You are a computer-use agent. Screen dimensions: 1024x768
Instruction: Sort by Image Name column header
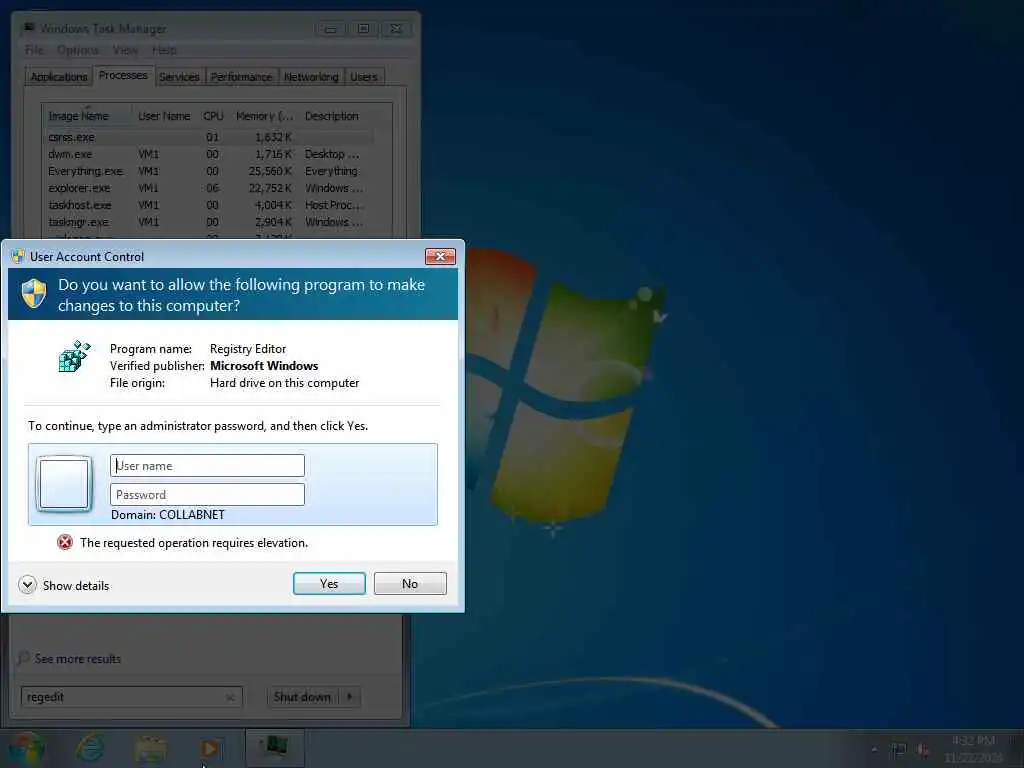coord(88,116)
